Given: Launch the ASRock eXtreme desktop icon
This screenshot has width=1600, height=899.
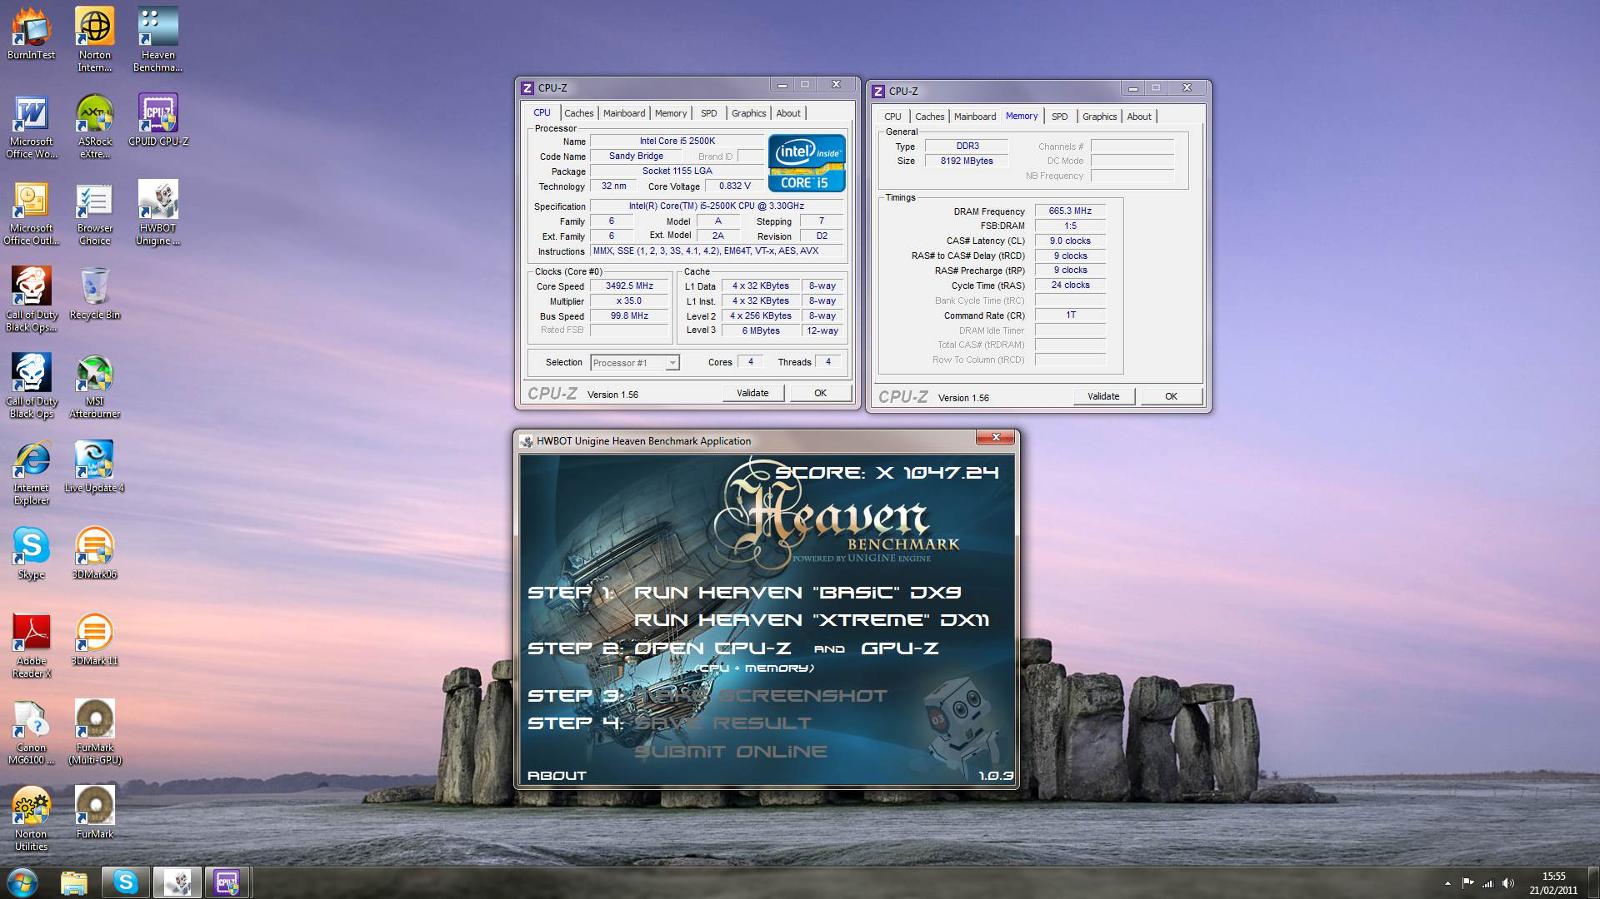Looking at the screenshot, I should 95,127.
